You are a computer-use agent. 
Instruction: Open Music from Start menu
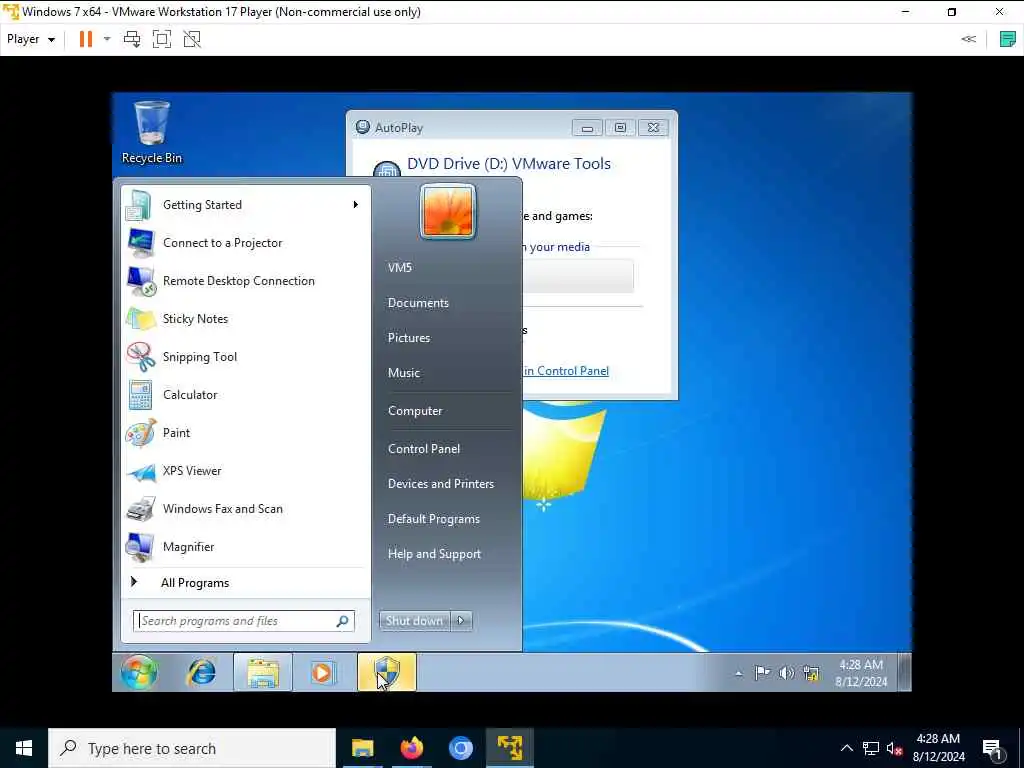coord(404,373)
